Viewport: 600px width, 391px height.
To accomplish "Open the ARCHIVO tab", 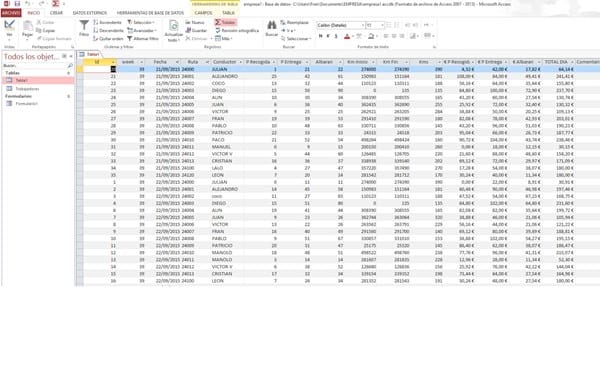I will [x=11, y=13].
